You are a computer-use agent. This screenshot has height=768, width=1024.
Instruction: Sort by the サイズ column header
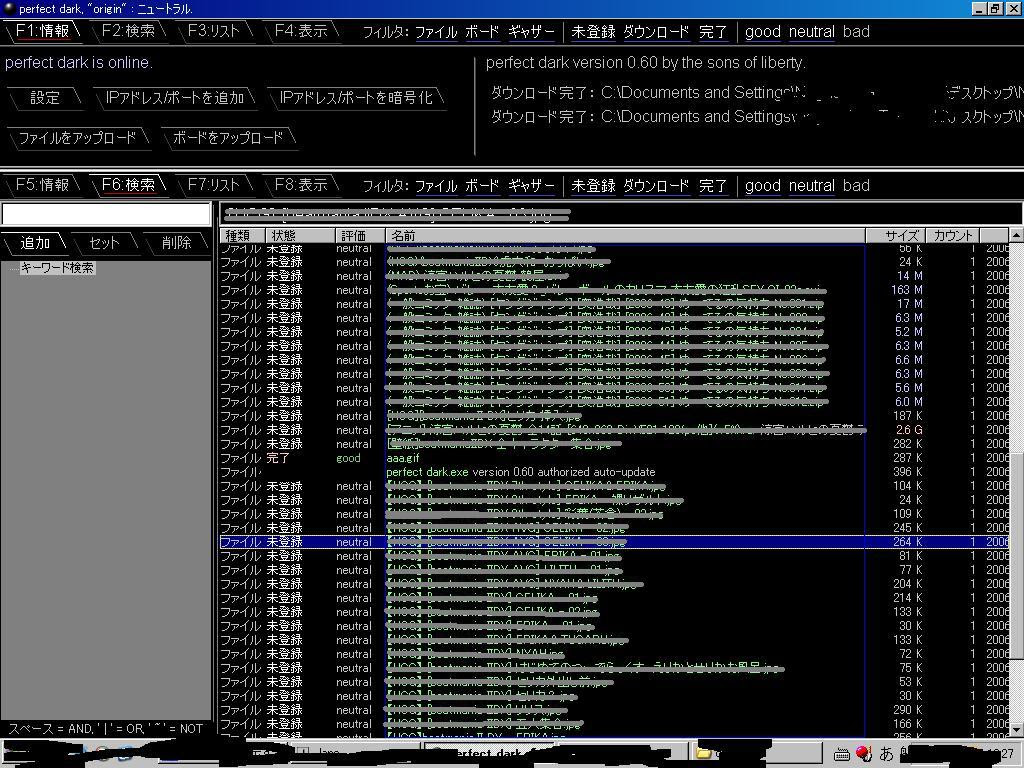click(896, 236)
